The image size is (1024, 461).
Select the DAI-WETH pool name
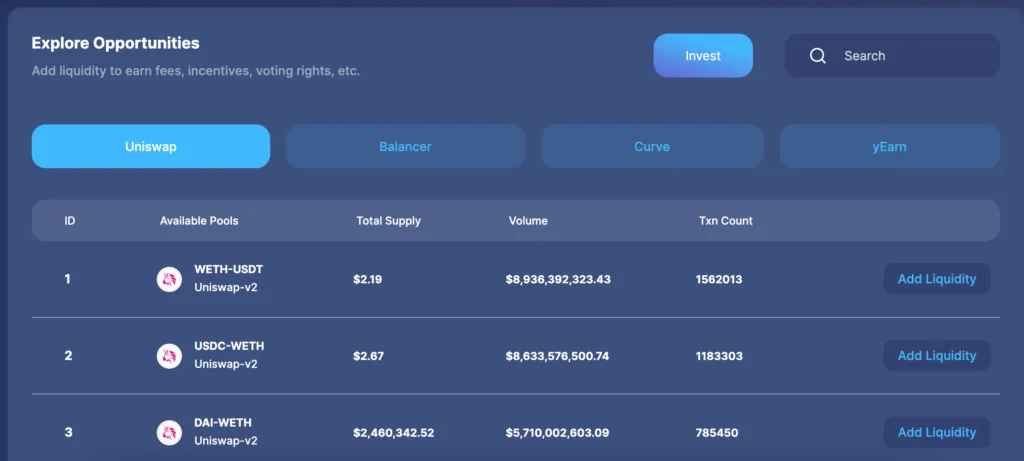(223, 422)
